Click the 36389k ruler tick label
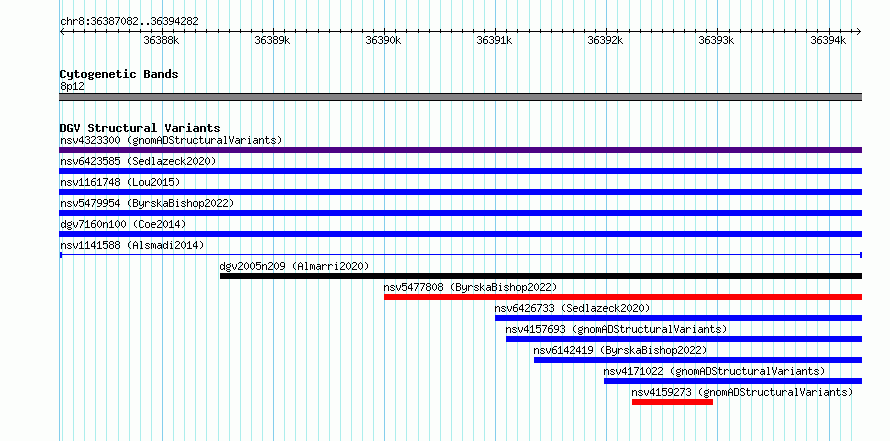Screen dimensions: 890x441 [272, 40]
